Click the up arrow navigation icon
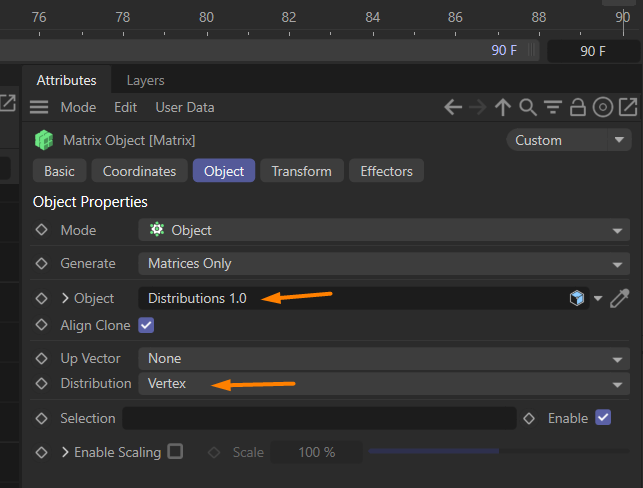The image size is (643, 488). coord(503,107)
